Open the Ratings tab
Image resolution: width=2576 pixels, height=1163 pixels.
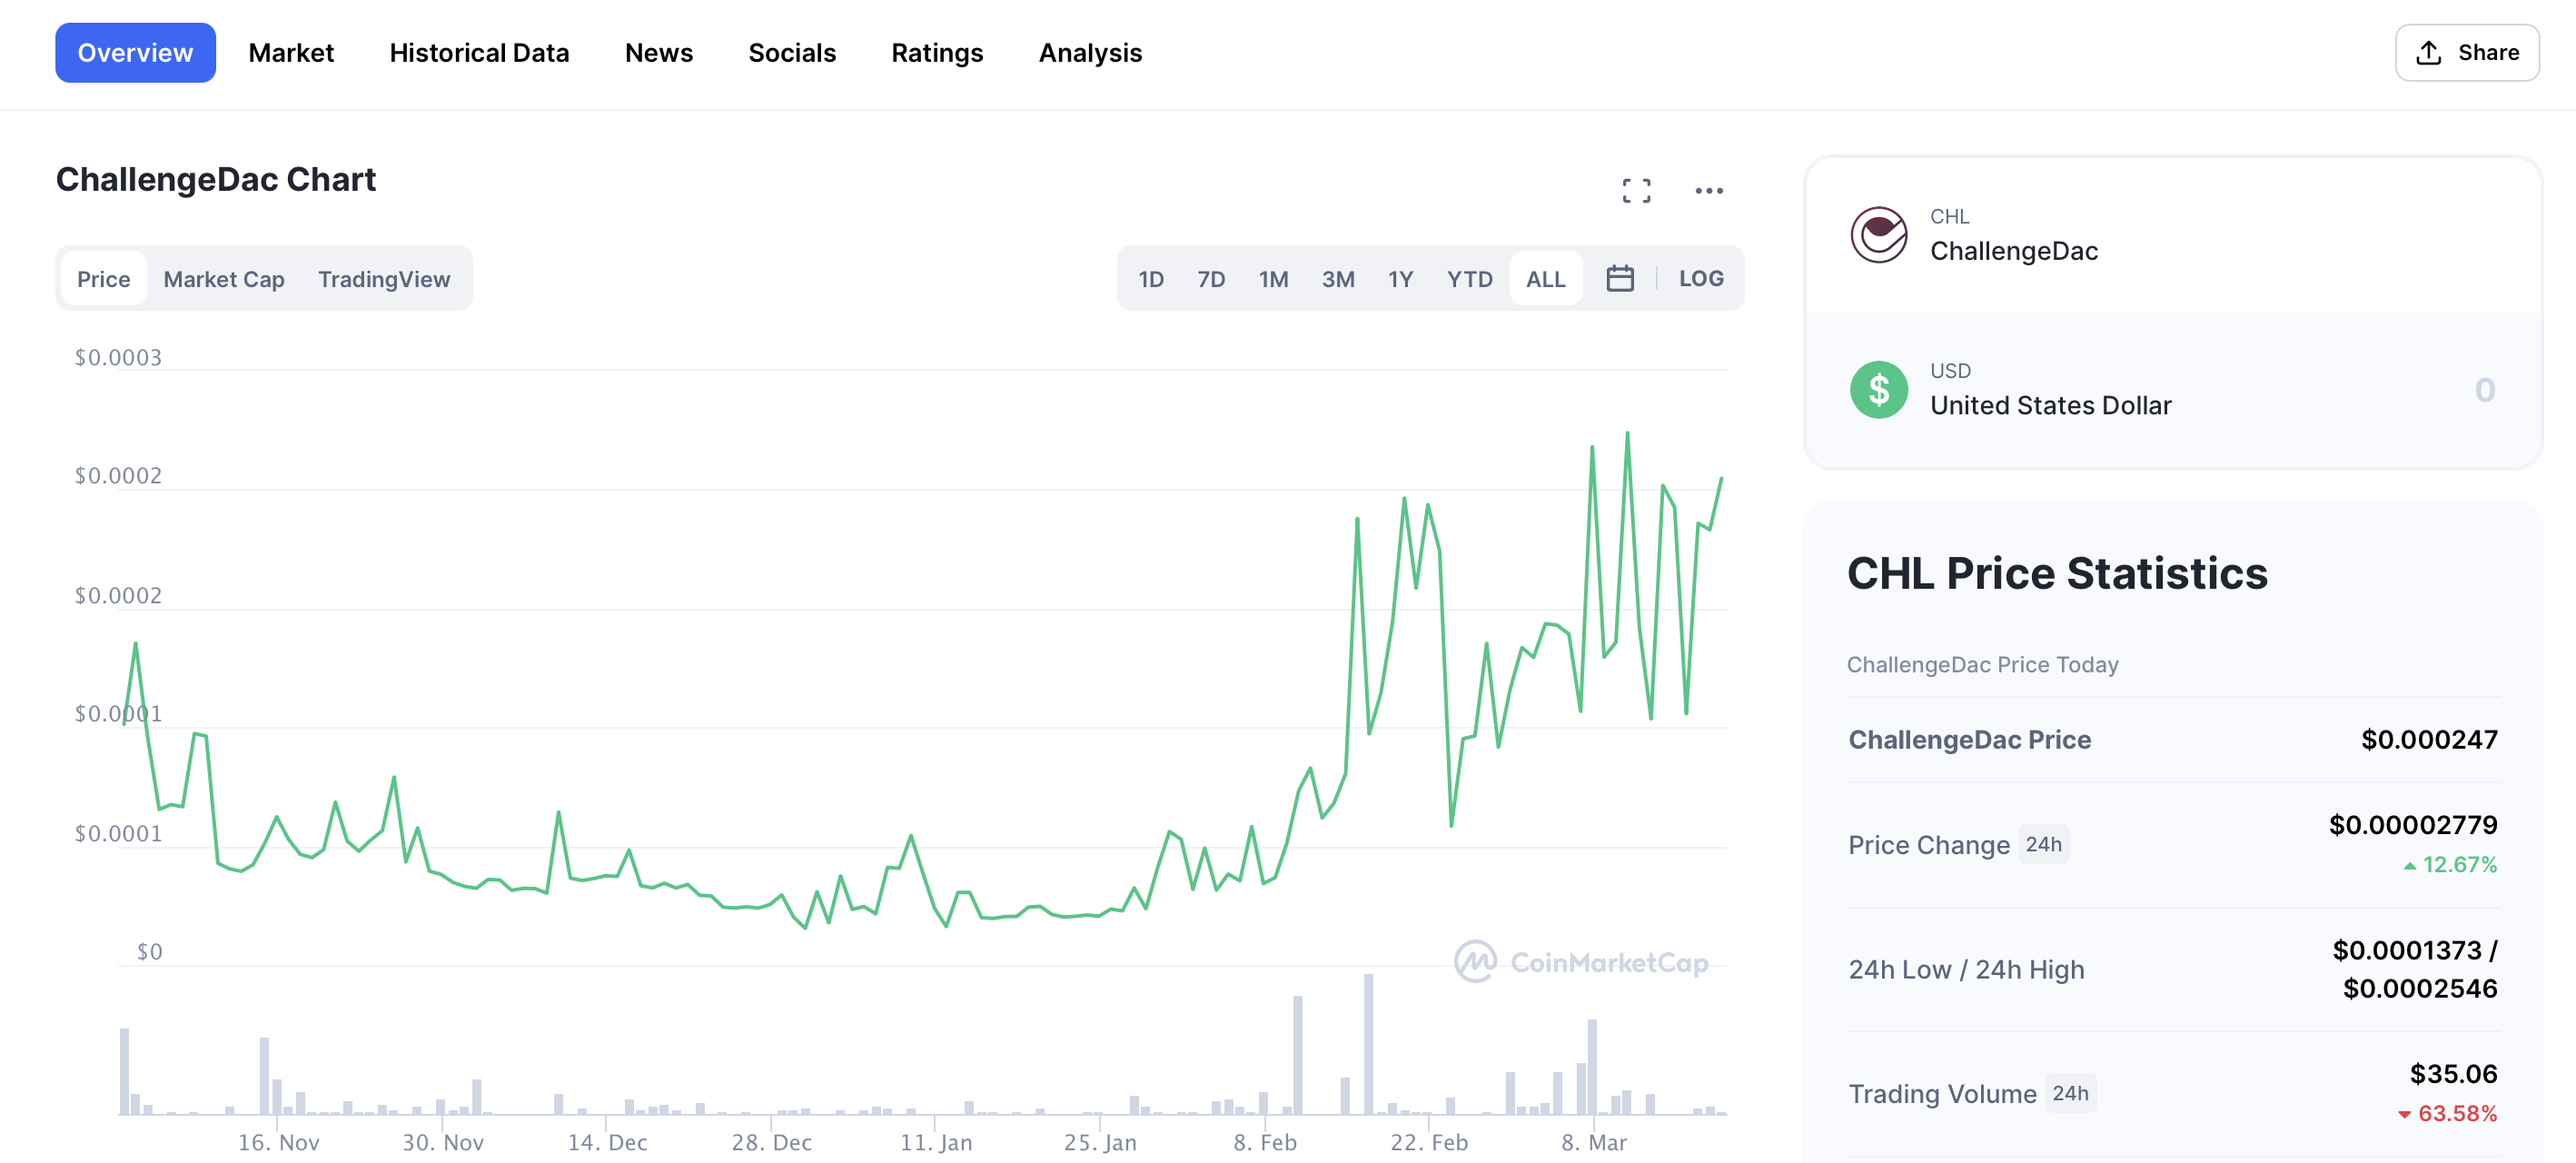(937, 53)
